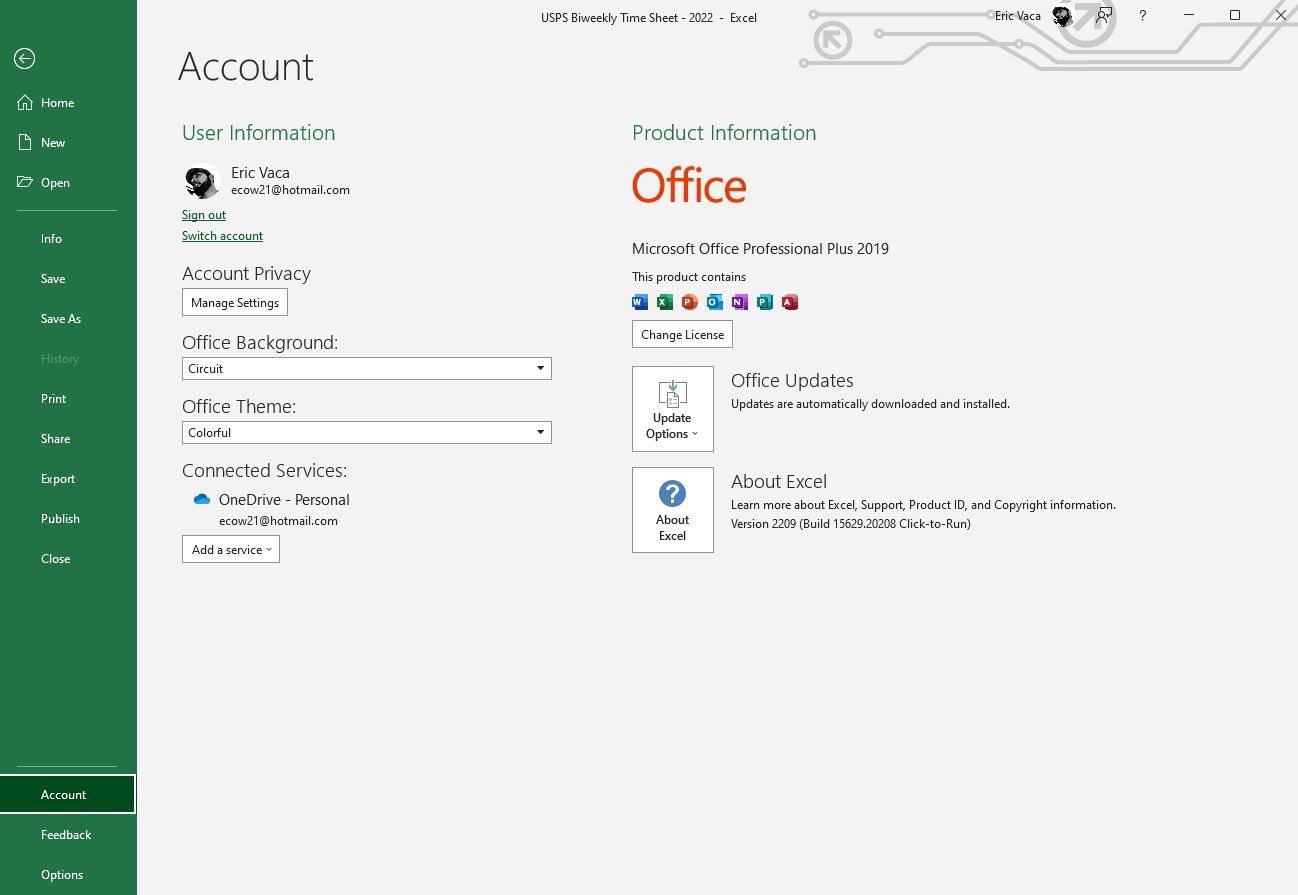Click the Excel app icon under product contents

click(665, 302)
